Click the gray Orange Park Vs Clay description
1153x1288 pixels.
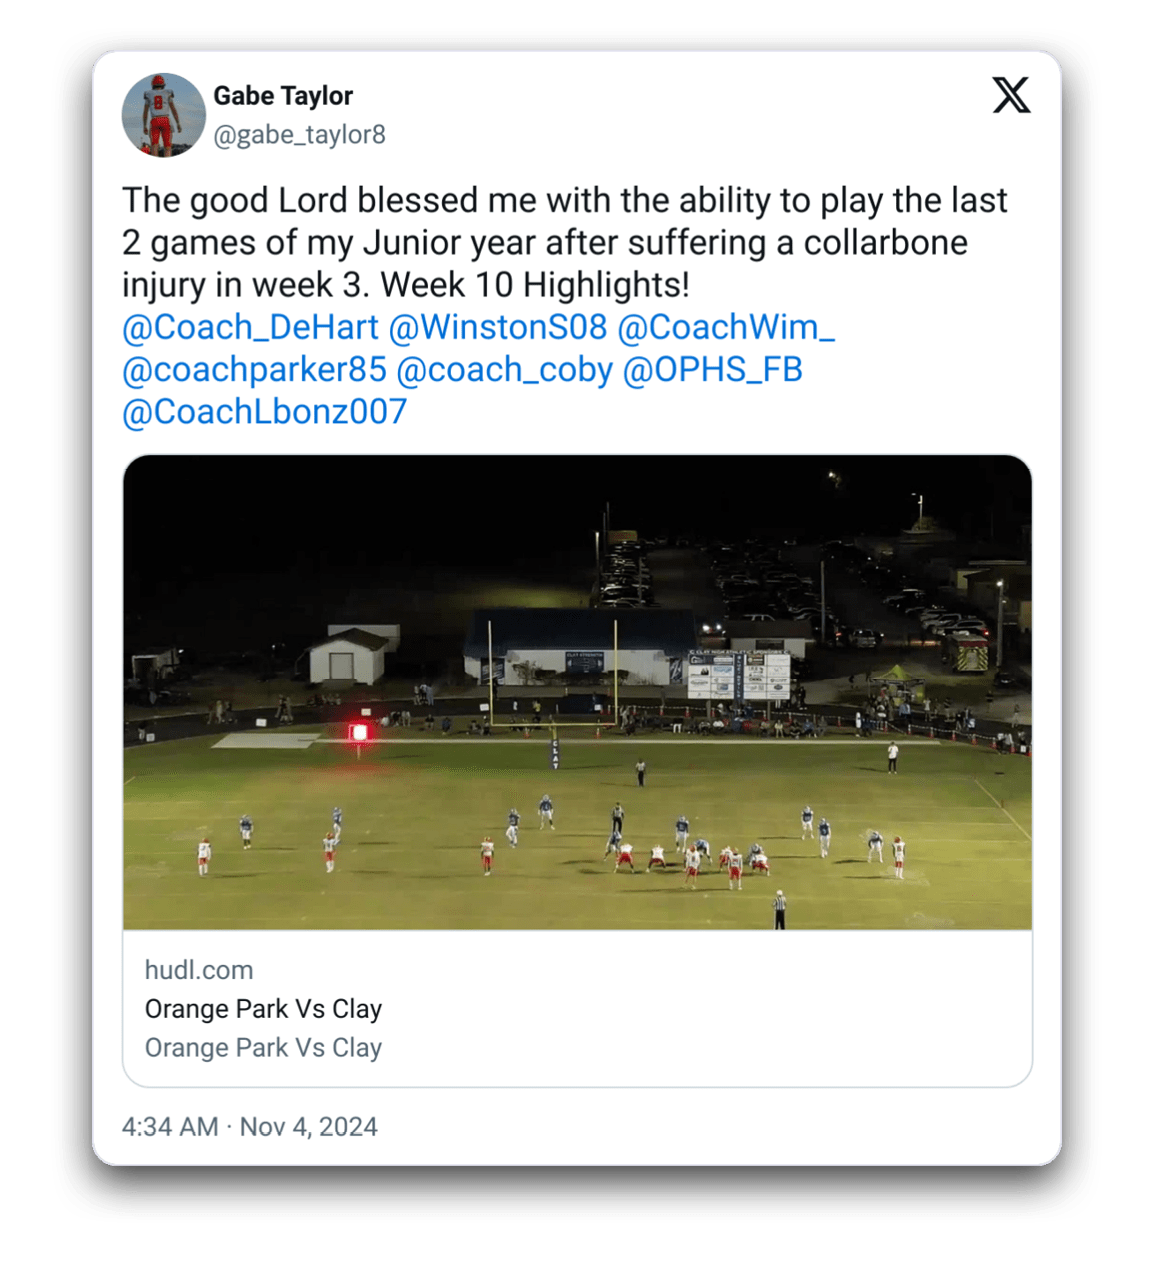point(263,1048)
